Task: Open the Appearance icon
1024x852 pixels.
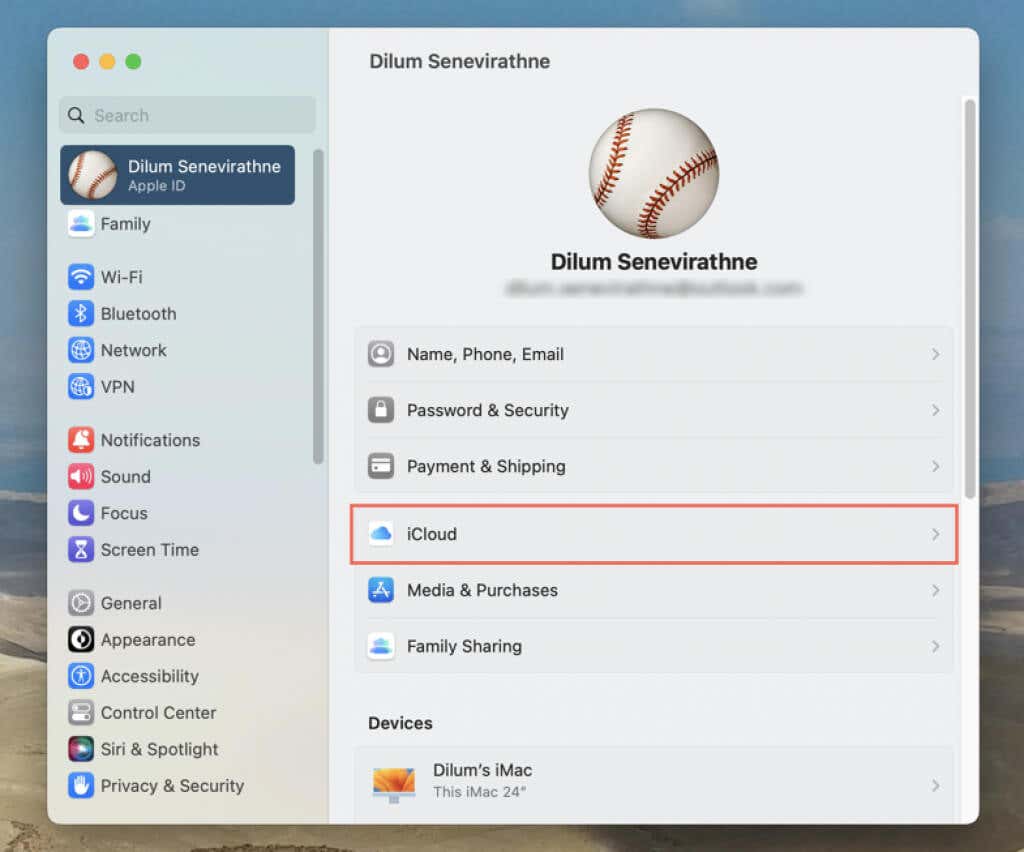Action: click(x=81, y=640)
